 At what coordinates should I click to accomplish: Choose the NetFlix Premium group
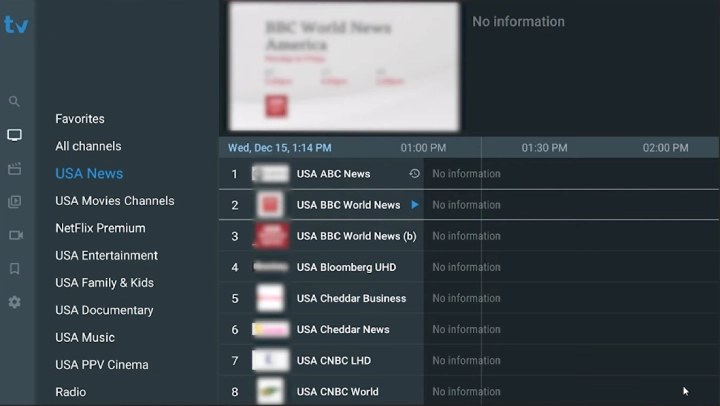point(100,228)
